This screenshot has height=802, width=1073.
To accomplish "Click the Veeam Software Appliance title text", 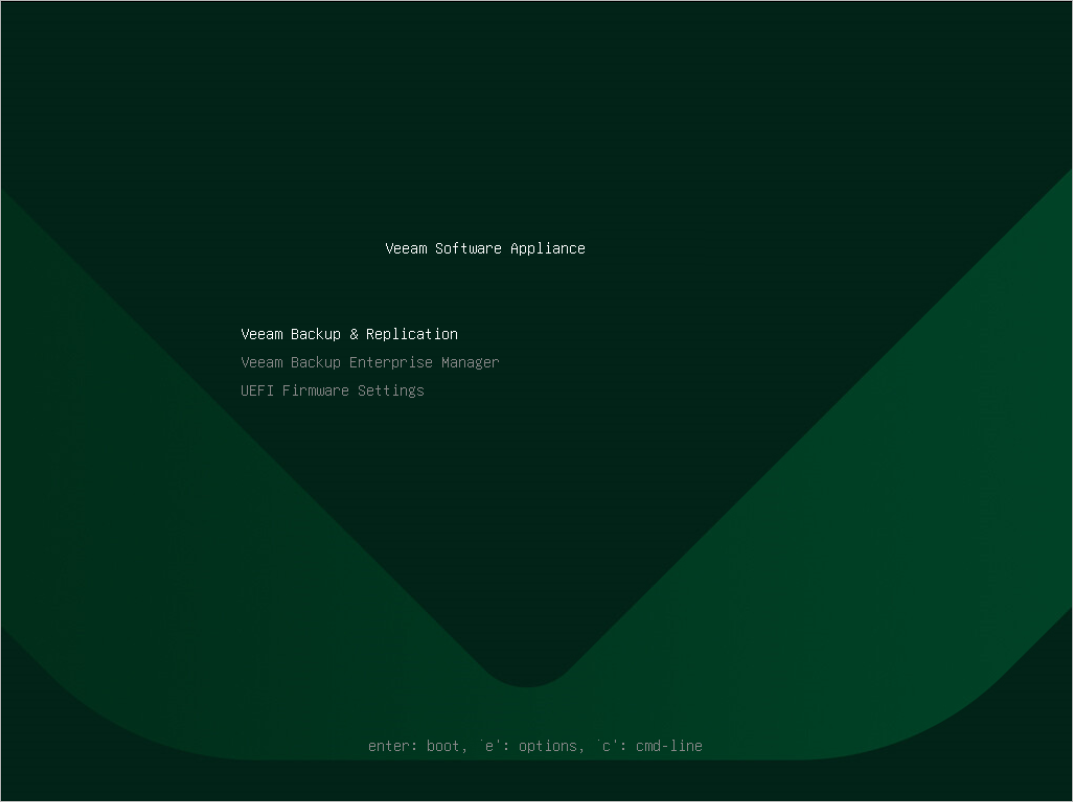I will pyautogui.click(x=485, y=248).
